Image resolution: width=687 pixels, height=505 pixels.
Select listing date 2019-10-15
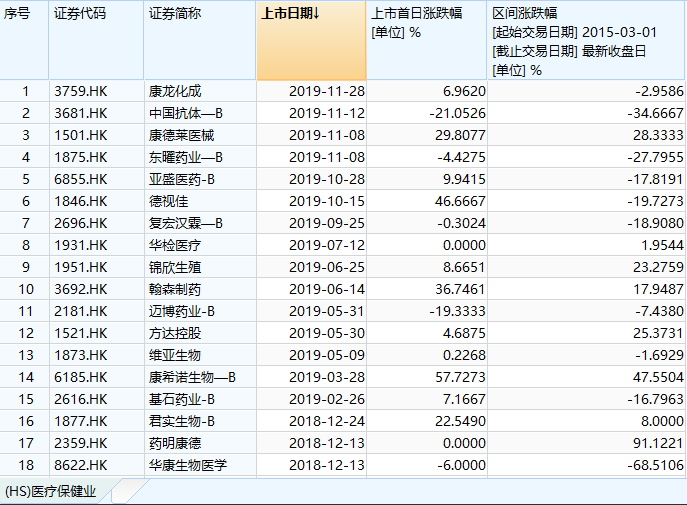pyautogui.click(x=327, y=201)
